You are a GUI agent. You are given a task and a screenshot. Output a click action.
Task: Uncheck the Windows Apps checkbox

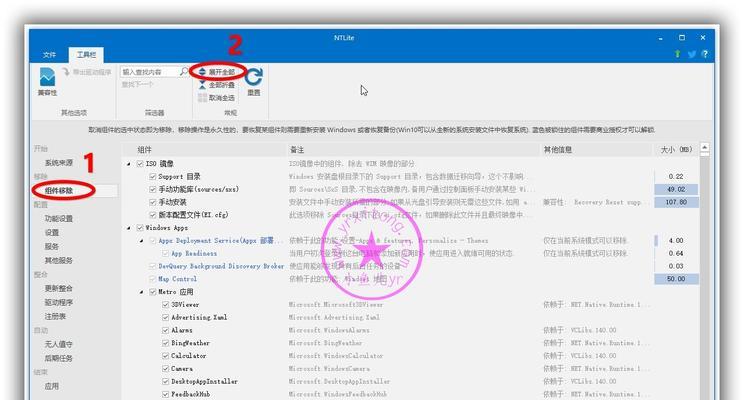click(140, 228)
